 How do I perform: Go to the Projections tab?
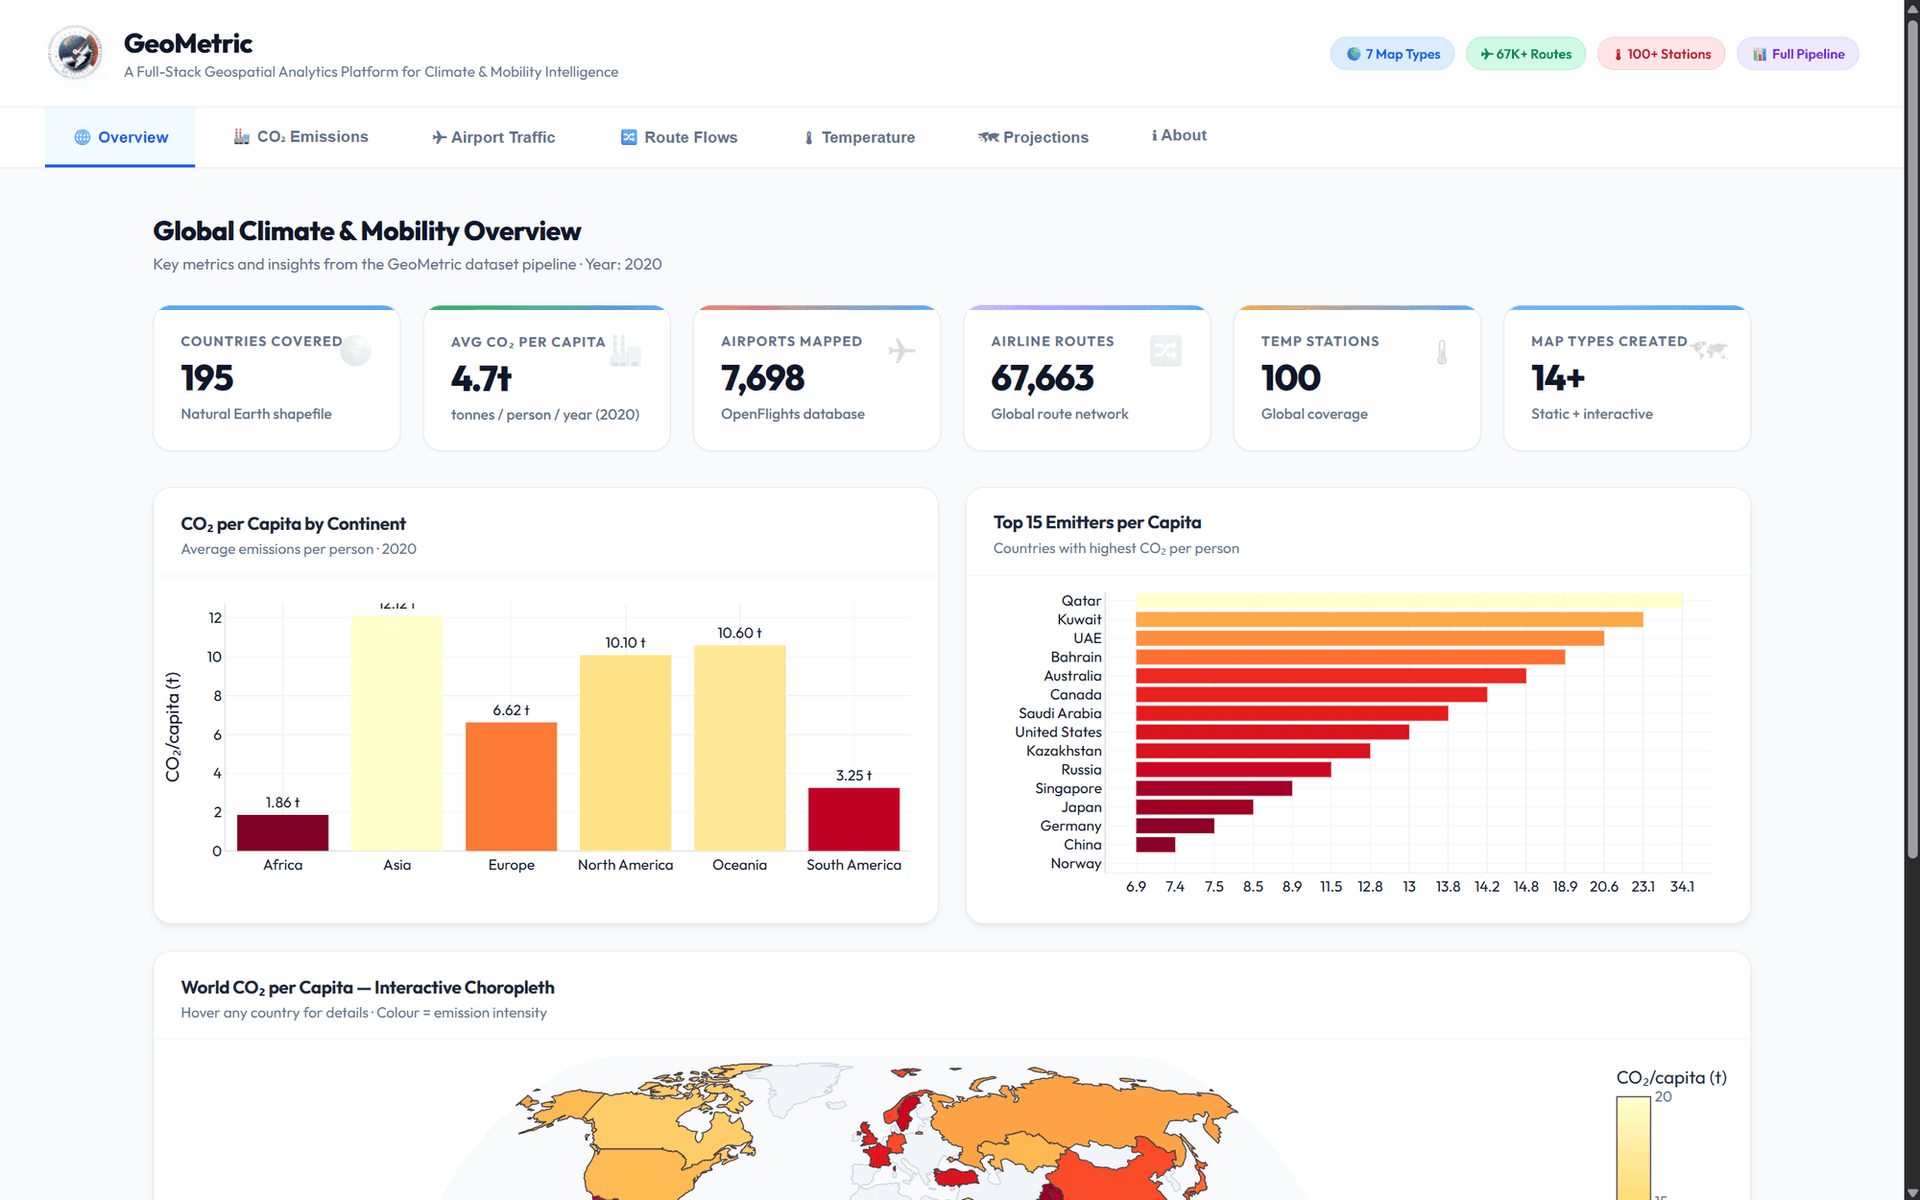[1034, 137]
